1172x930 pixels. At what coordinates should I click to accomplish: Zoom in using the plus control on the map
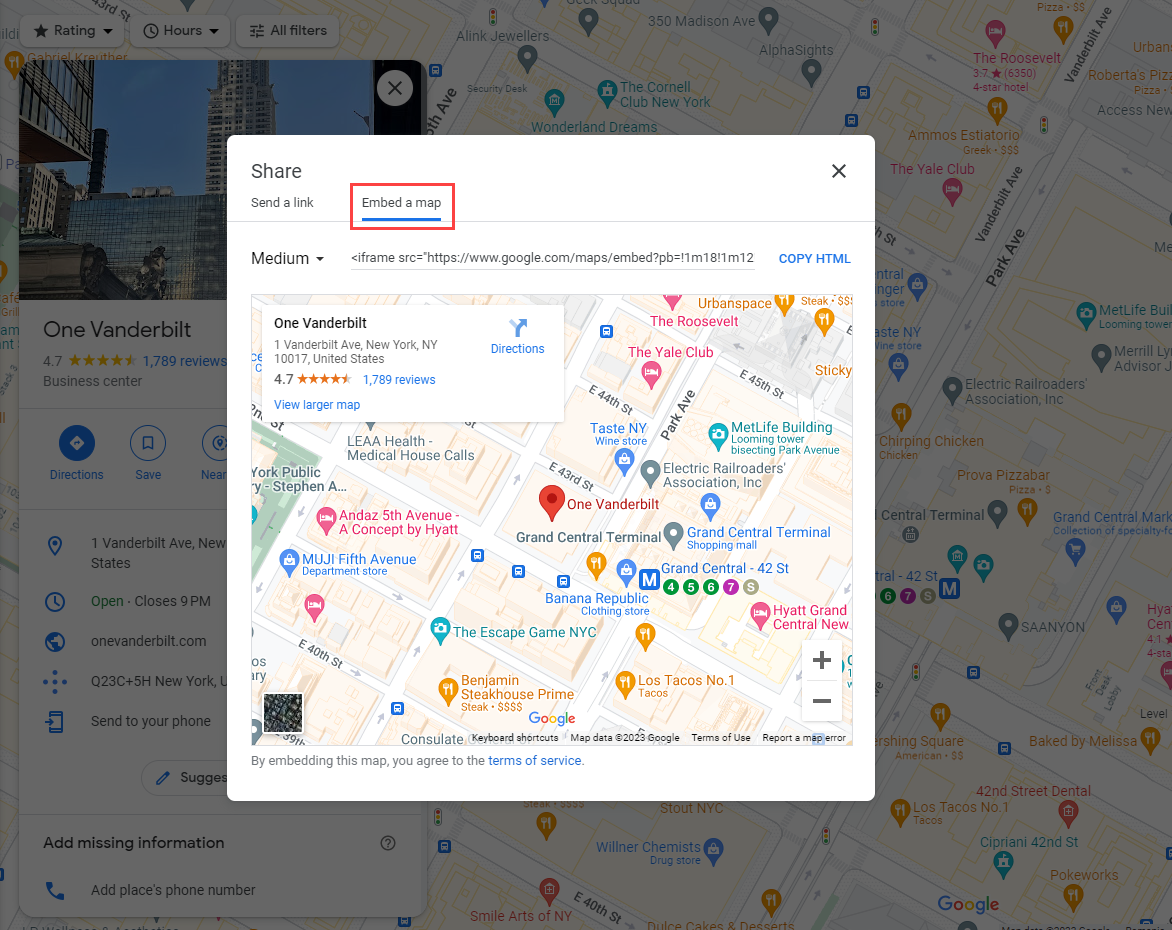(x=821, y=660)
